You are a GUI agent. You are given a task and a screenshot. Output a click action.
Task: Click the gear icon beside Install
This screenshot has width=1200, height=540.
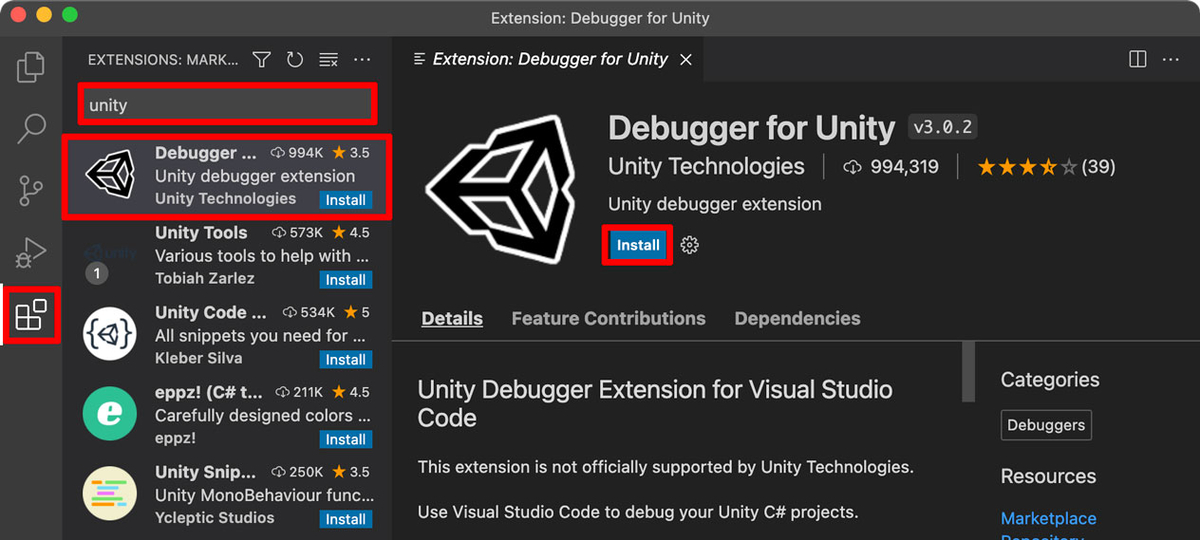[x=689, y=245]
